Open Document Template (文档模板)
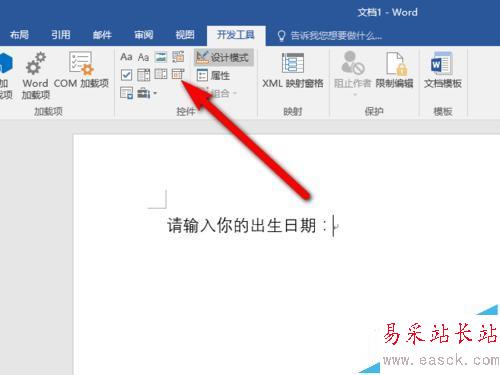Image resolution: width=500 pixels, height=375 pixels. 443,70
